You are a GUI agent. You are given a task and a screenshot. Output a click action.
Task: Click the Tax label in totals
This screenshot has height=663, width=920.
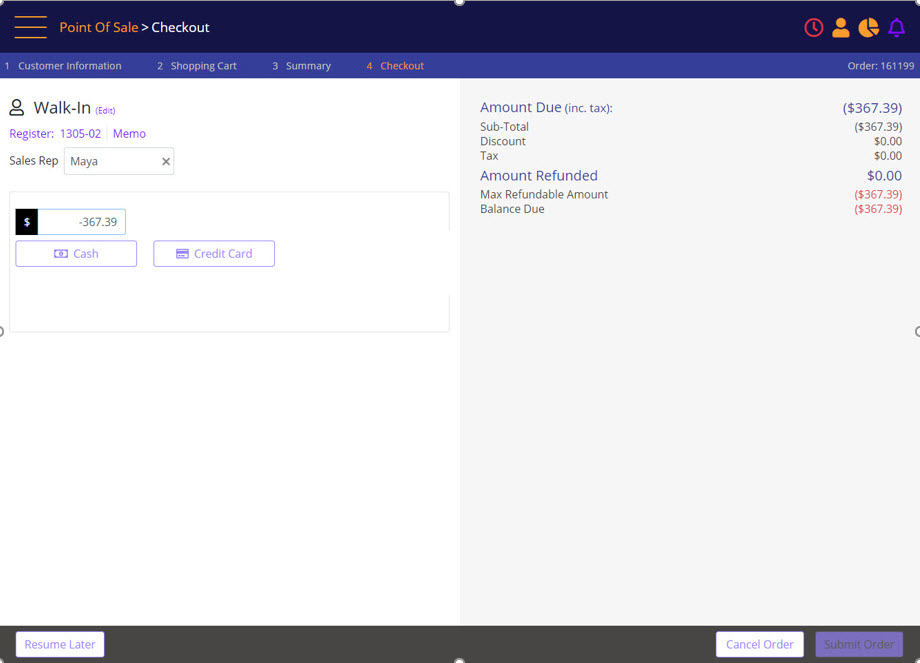pyautogui.click(x=489, y=156)
